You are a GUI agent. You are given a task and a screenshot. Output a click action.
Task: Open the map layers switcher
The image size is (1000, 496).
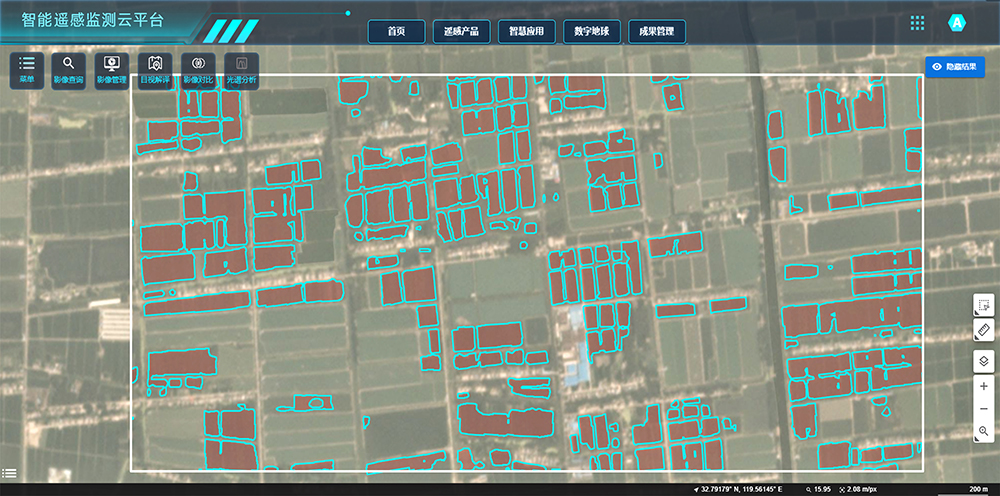pos(983,360)
